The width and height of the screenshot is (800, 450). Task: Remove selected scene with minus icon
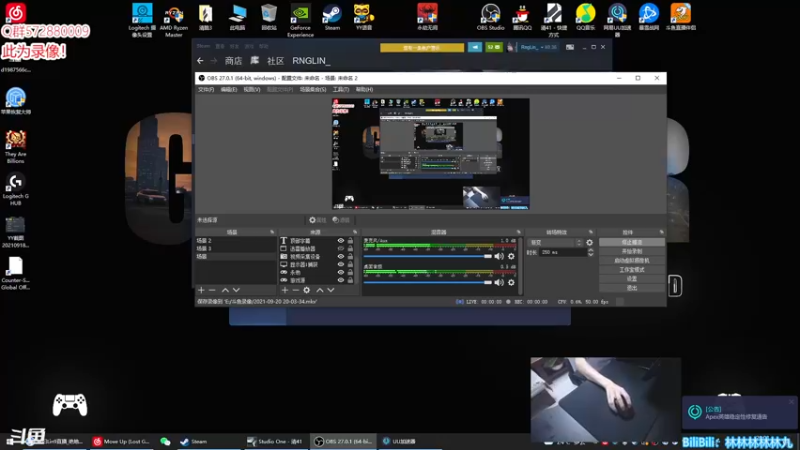click(212, 290)
